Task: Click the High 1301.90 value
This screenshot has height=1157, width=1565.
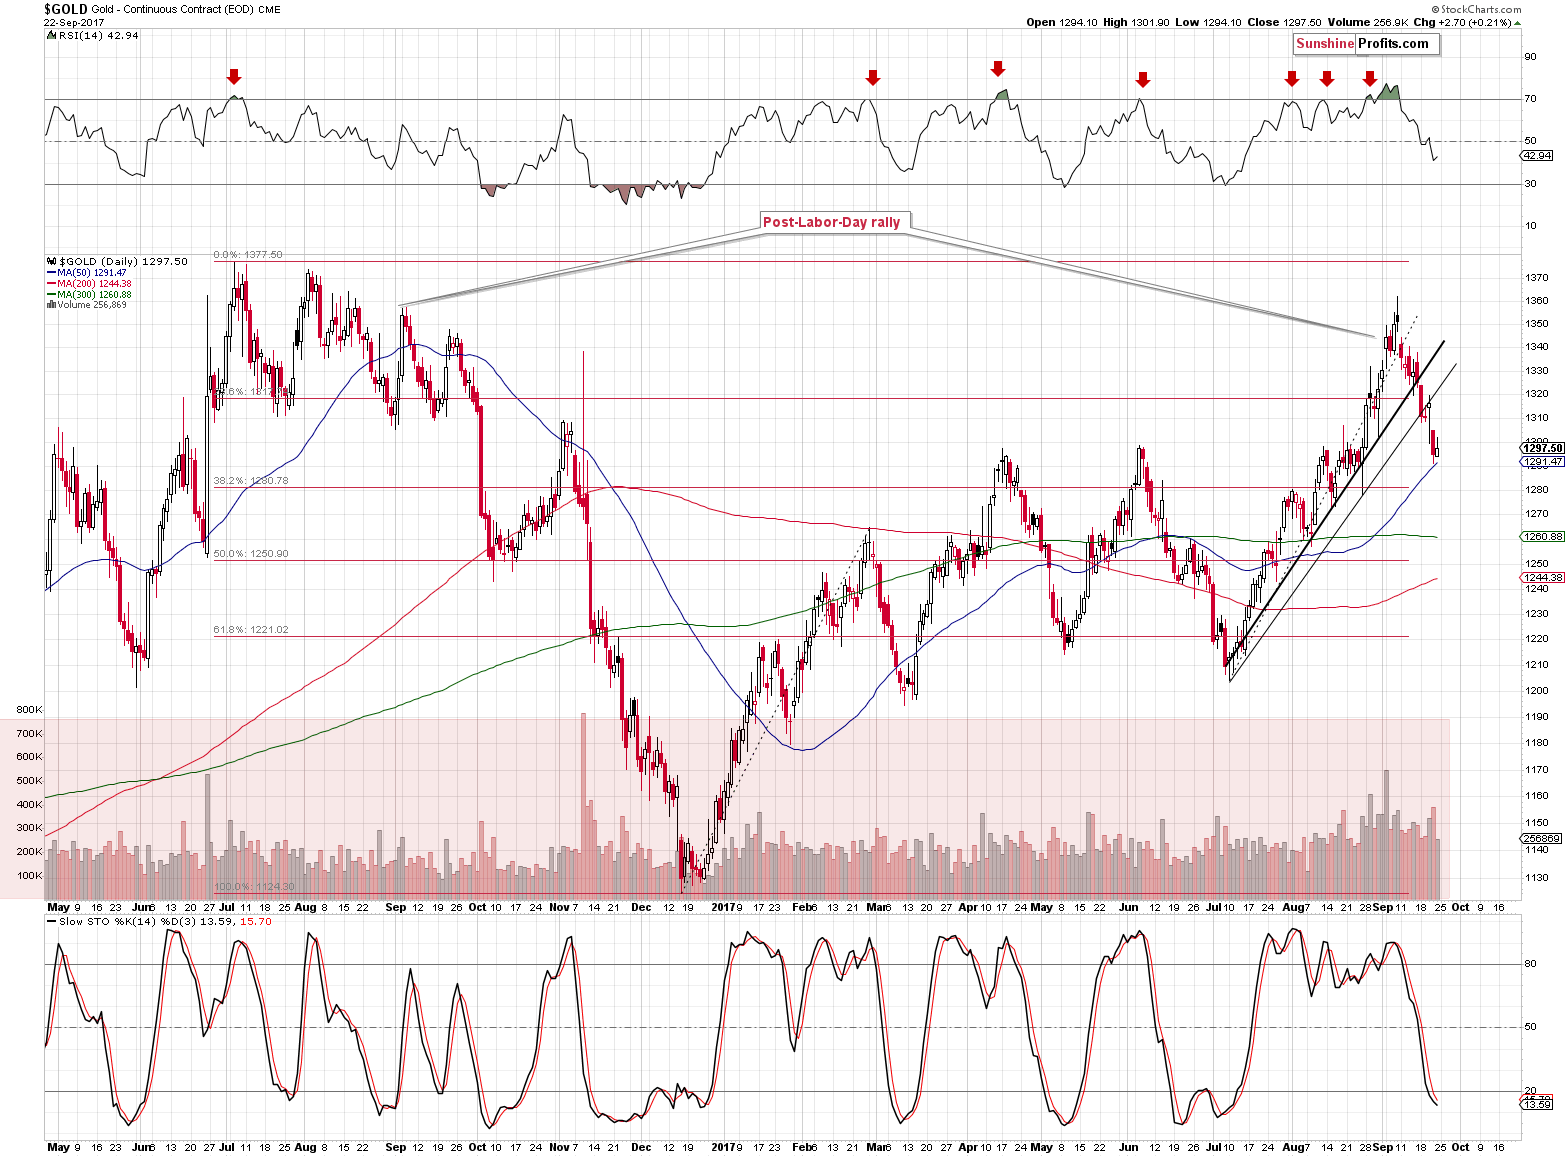Action: pos(1136,22)
